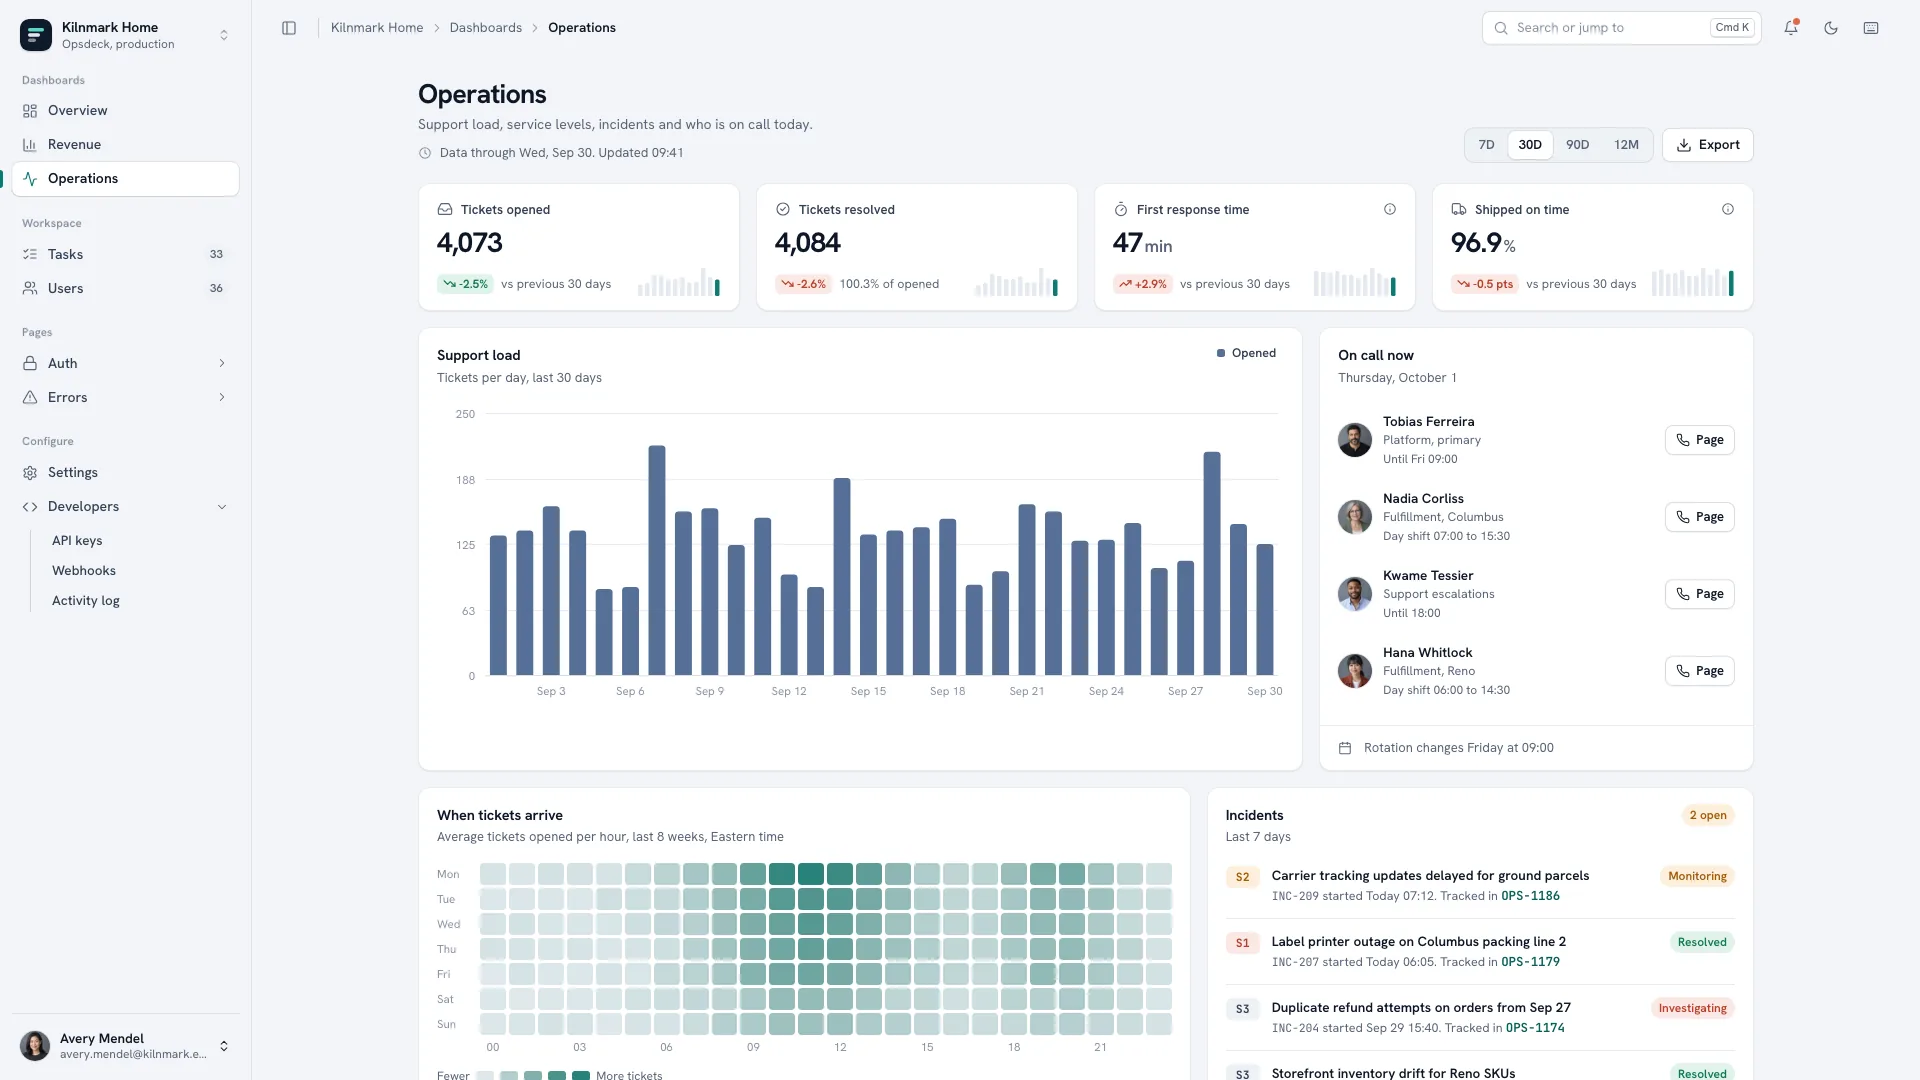This screenshot has height=1080, width=1920.
Task: Show info for Shipped on time
Action: pos(1728,210)
